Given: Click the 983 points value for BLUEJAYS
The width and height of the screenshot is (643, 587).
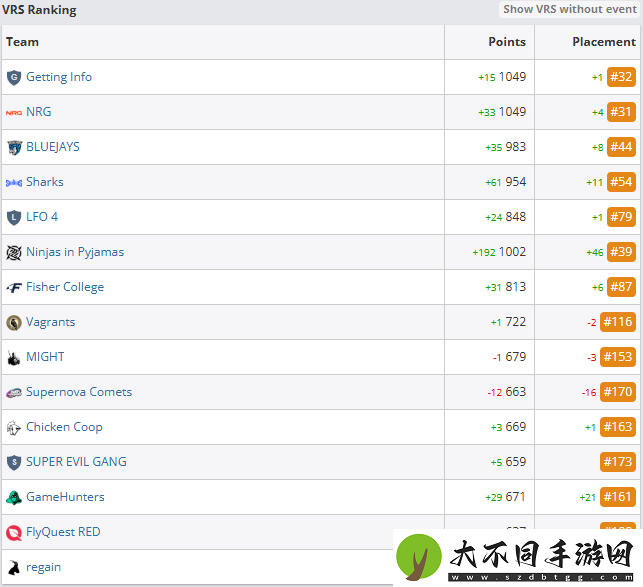Looking at the screenshot, I should click(x=516, y=147).
